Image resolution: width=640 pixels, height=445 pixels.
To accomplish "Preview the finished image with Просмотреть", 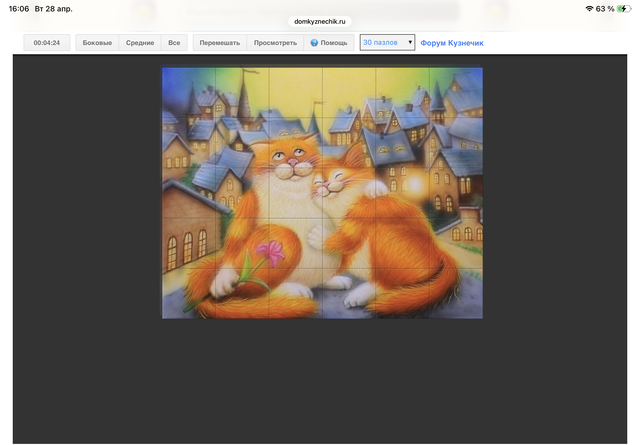I will 275,43.
